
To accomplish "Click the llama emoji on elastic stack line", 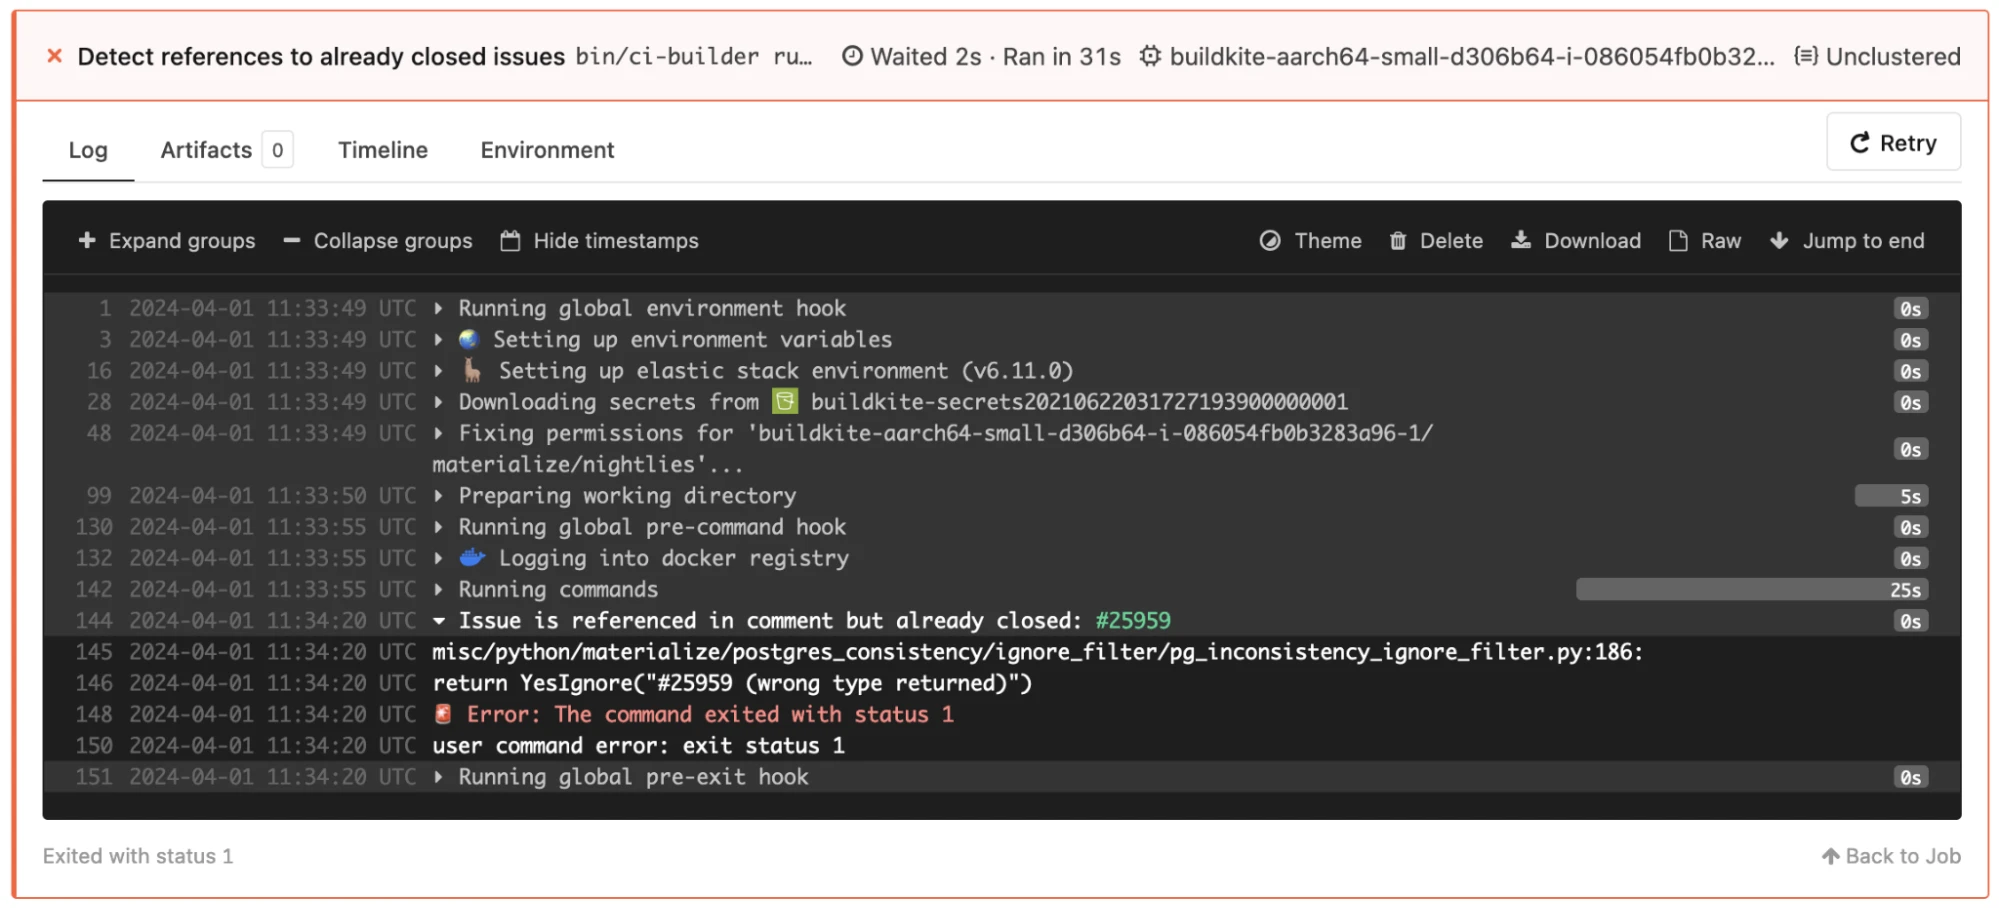I will 472,370.
